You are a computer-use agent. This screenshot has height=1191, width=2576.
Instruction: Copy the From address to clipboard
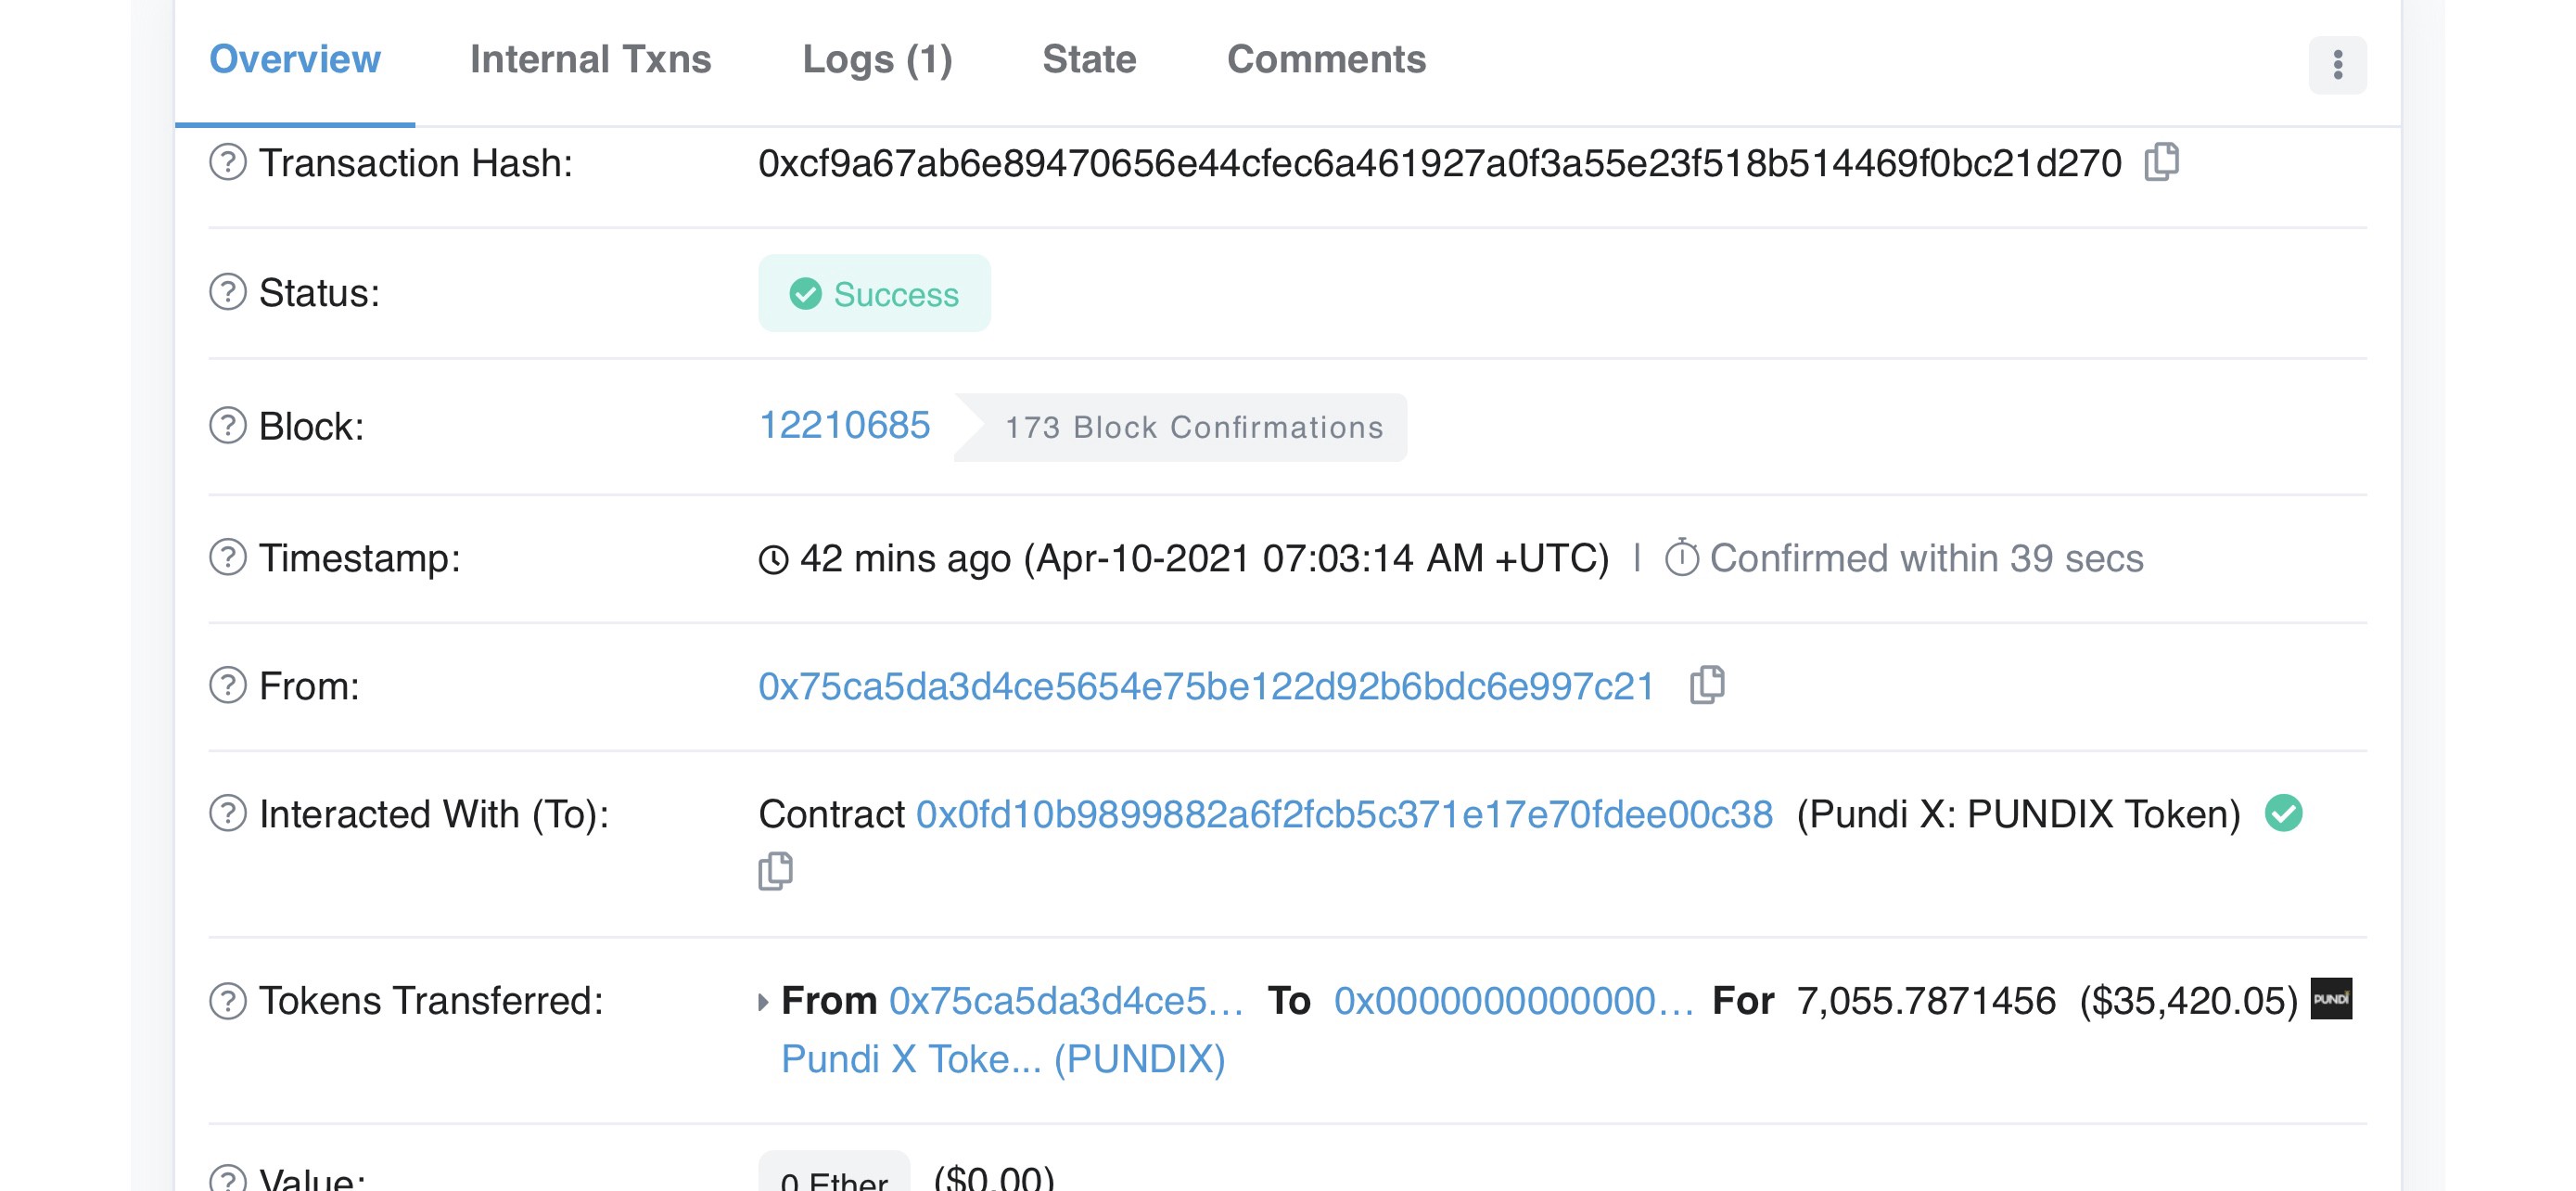(1707, 685)
